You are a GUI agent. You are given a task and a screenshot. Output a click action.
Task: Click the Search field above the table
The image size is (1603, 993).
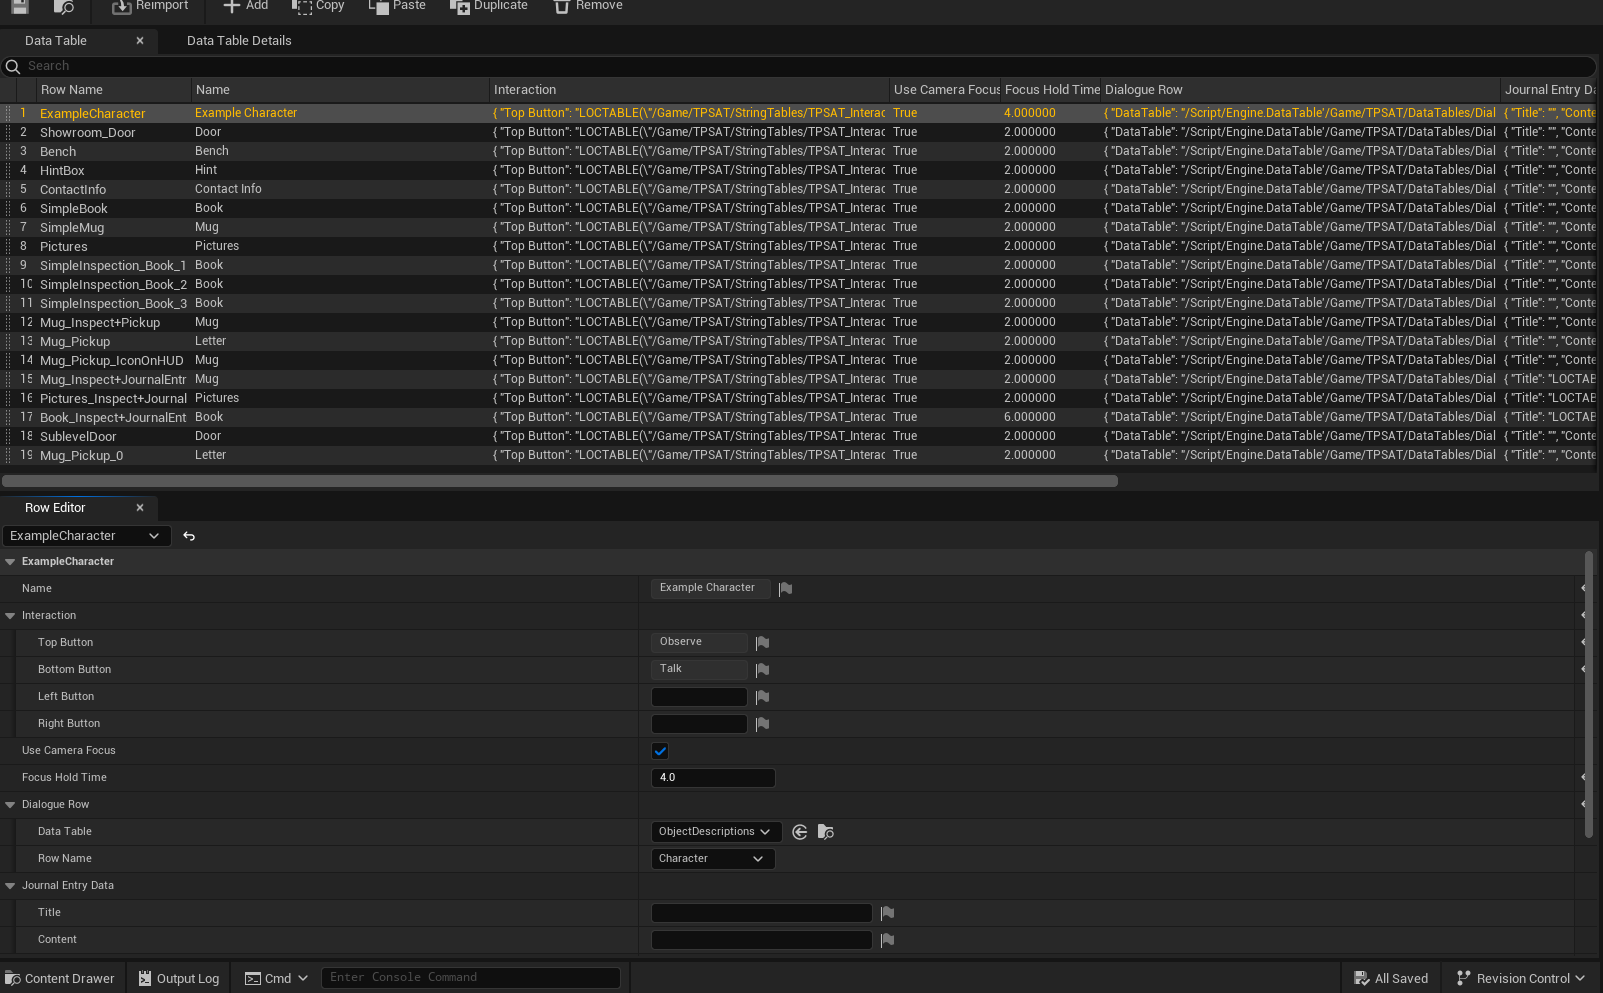coord(800,66)
